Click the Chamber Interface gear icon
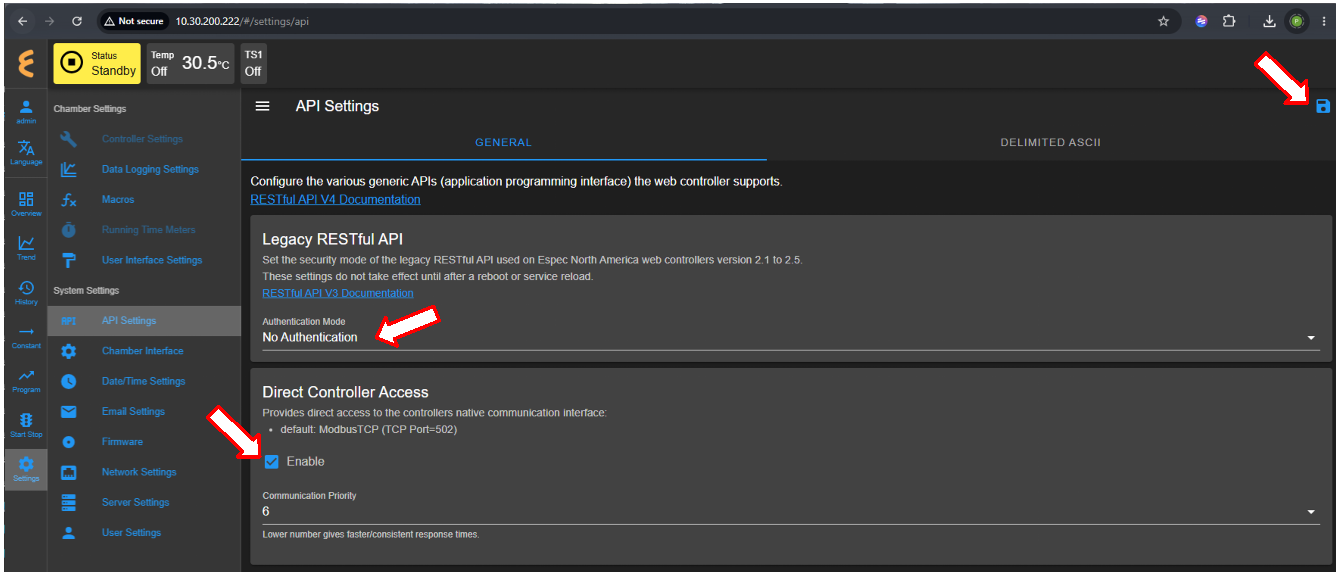This screenshot has height=573, width=1338. coord(68,351)
